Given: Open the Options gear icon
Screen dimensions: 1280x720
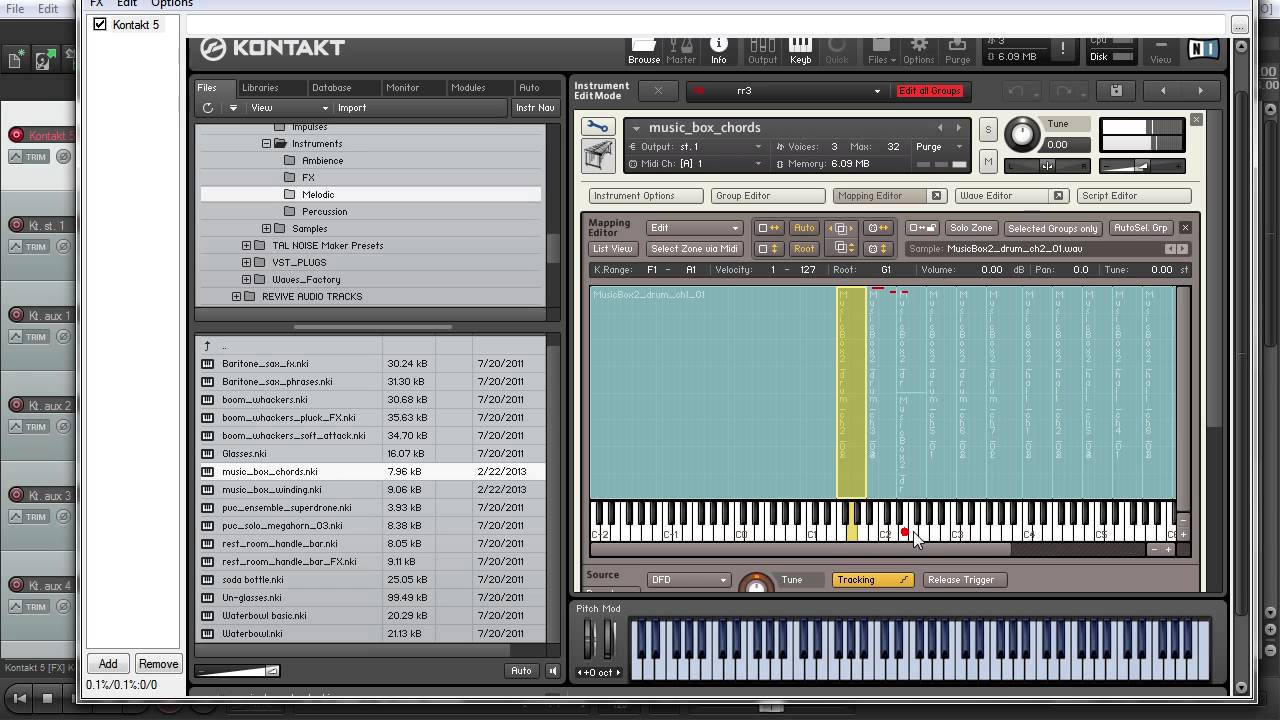Looking at the screenshot, I should click(918, 50).
